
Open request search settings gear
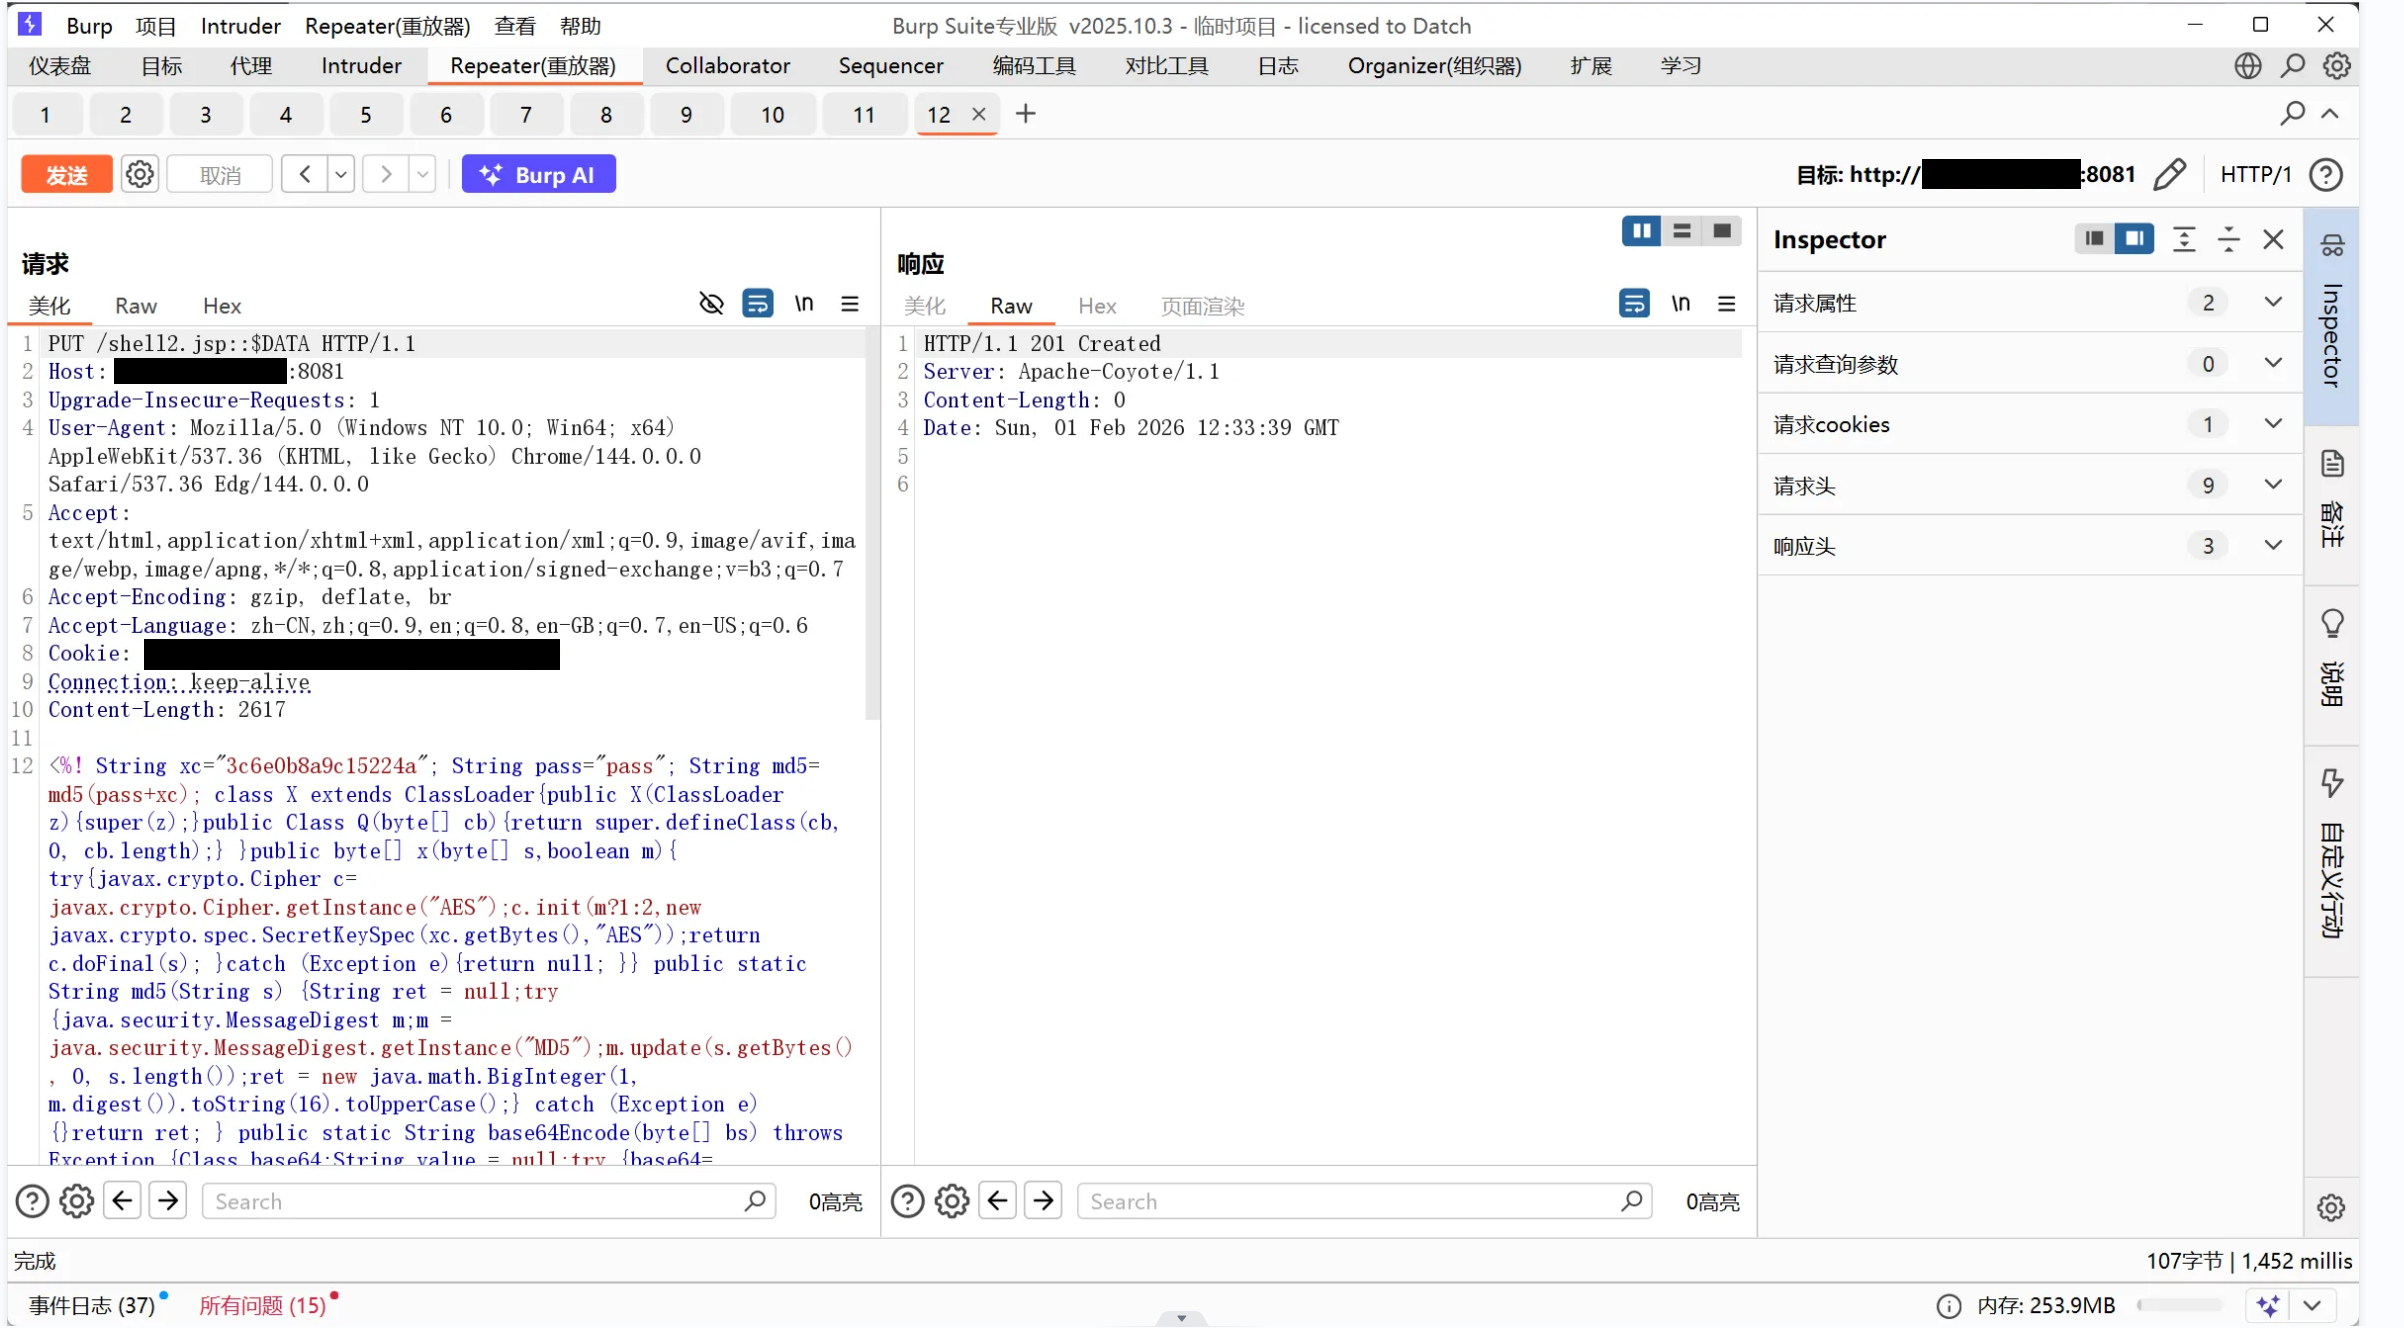coord(77,1201)
